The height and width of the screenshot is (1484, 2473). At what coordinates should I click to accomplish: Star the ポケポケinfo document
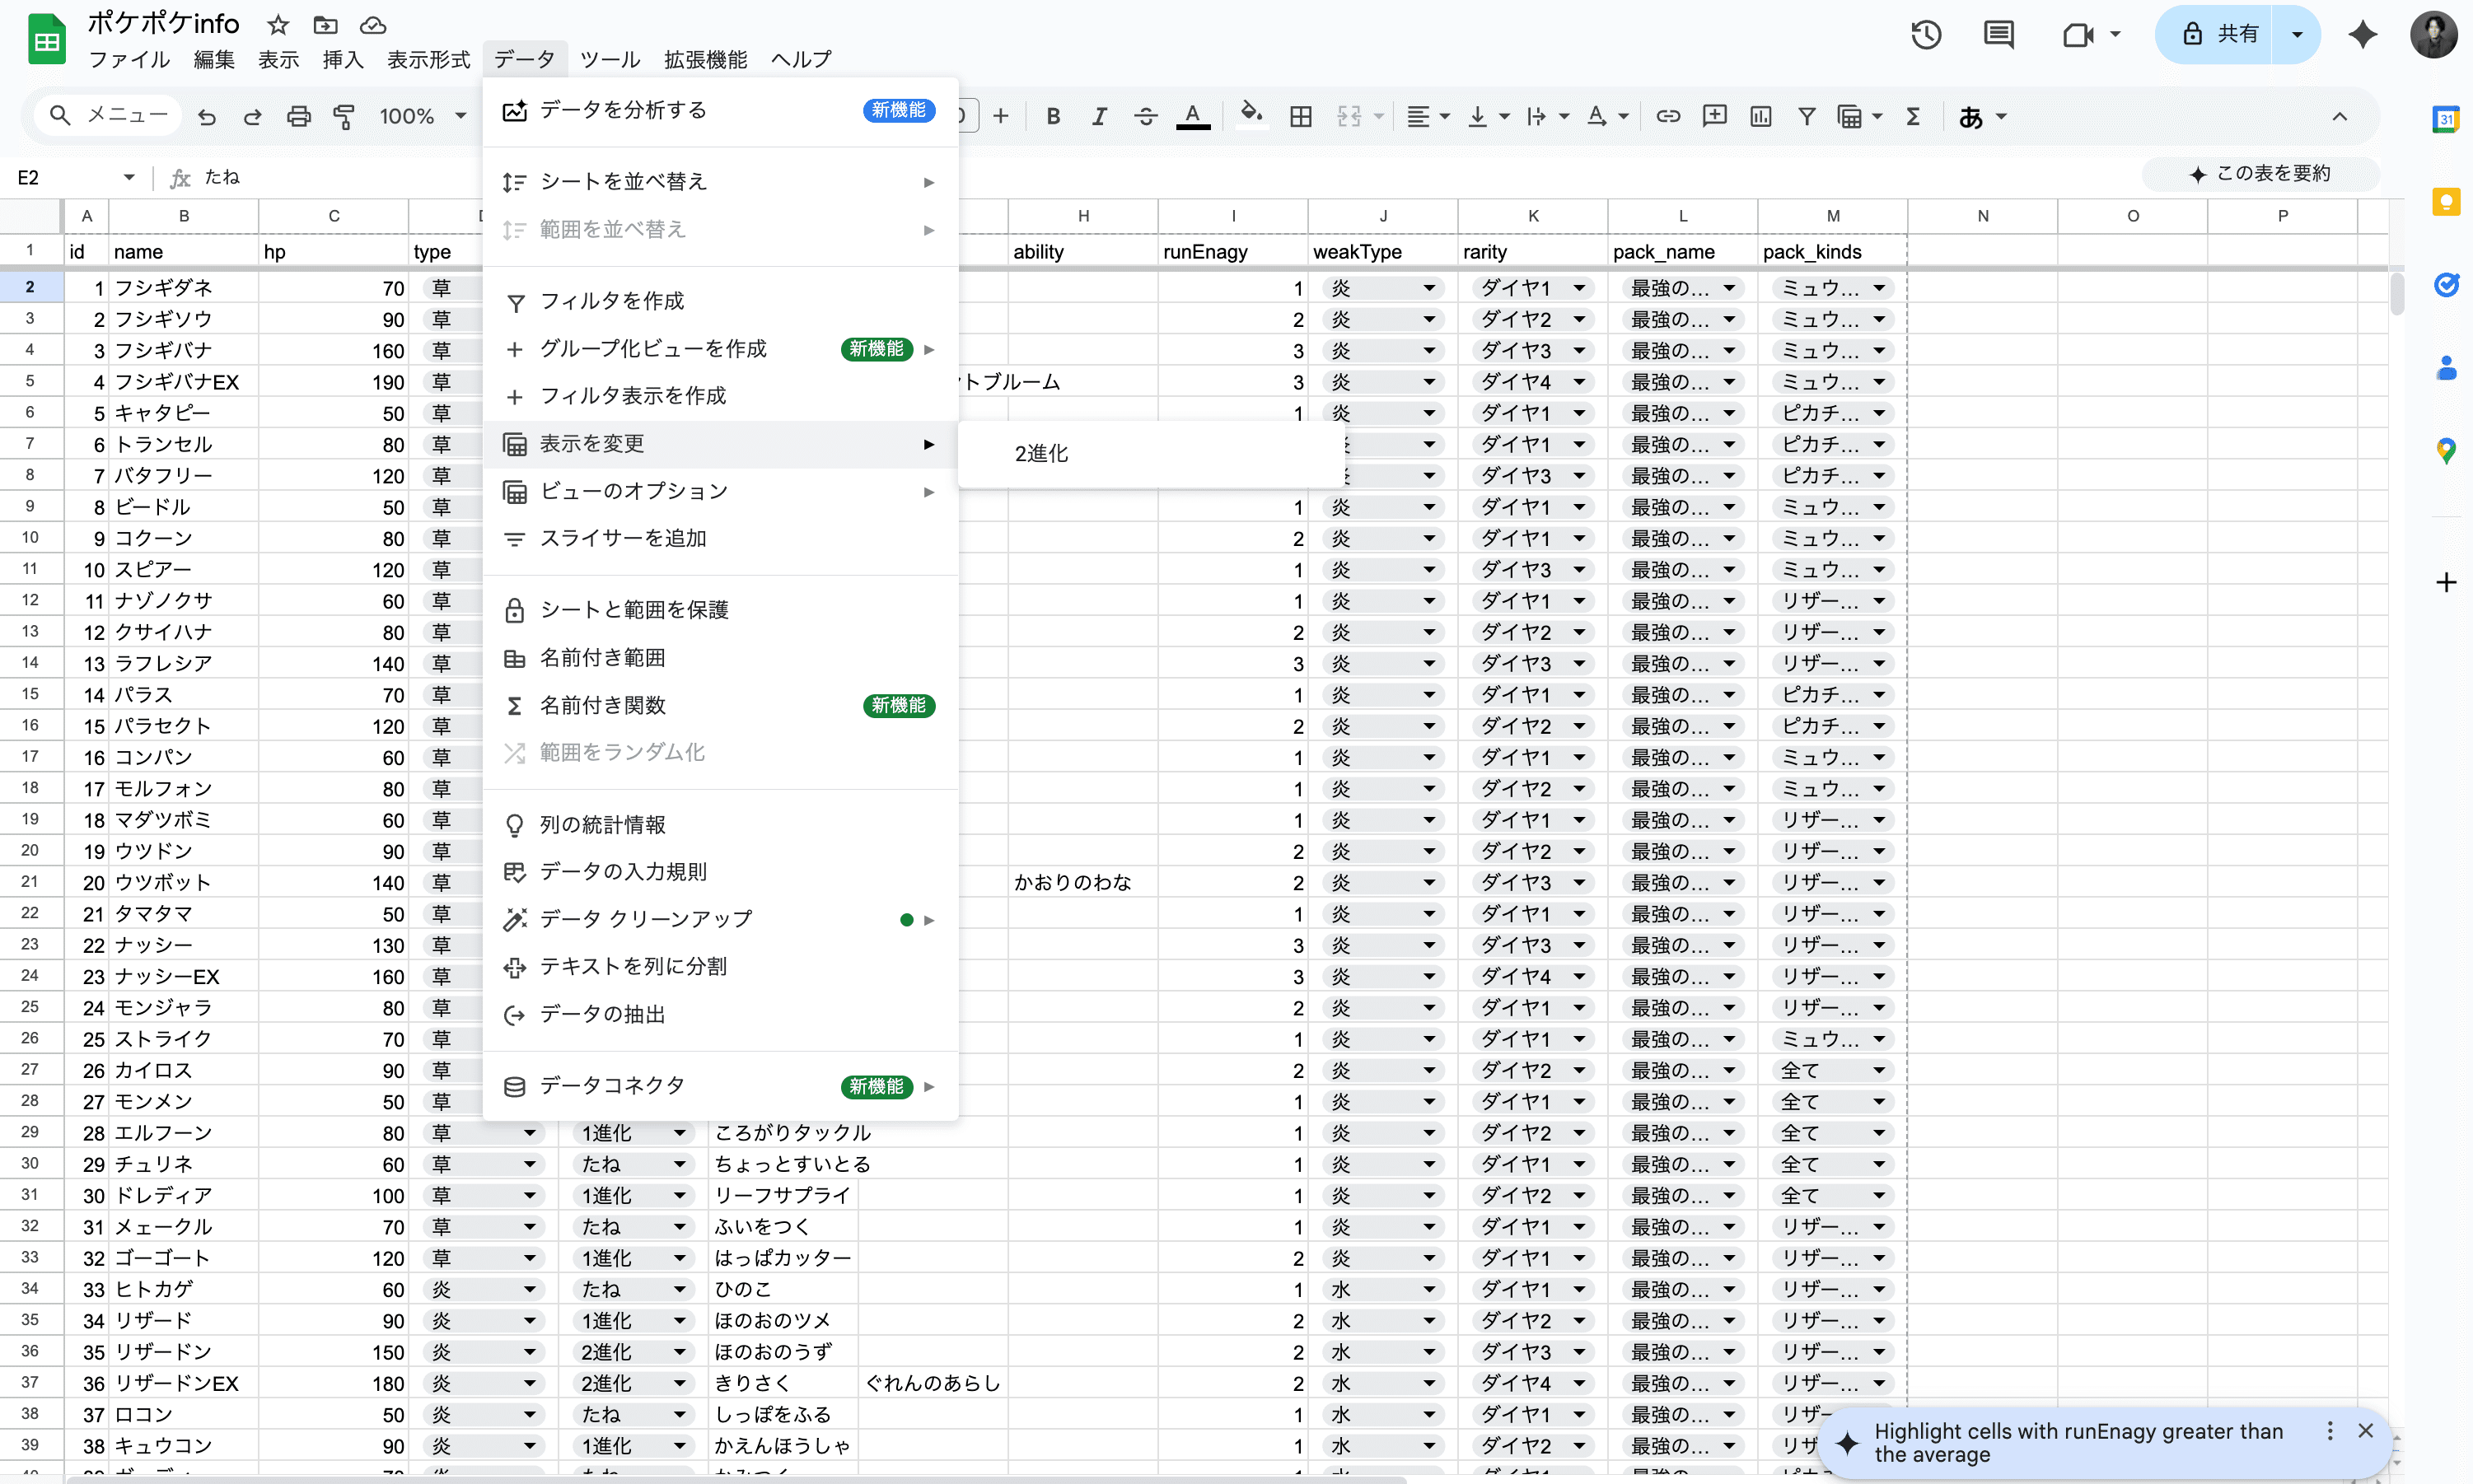point(278,25)
